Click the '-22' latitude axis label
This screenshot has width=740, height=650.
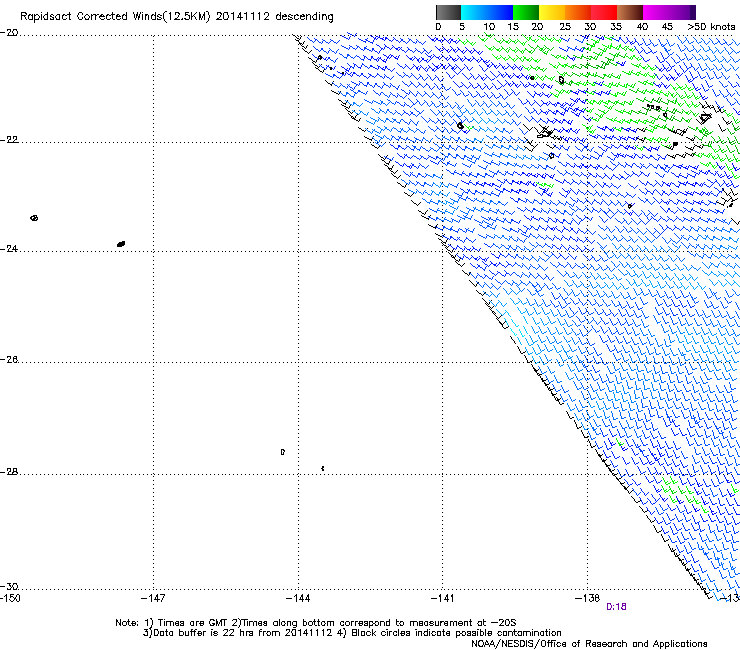pos(9,140)
